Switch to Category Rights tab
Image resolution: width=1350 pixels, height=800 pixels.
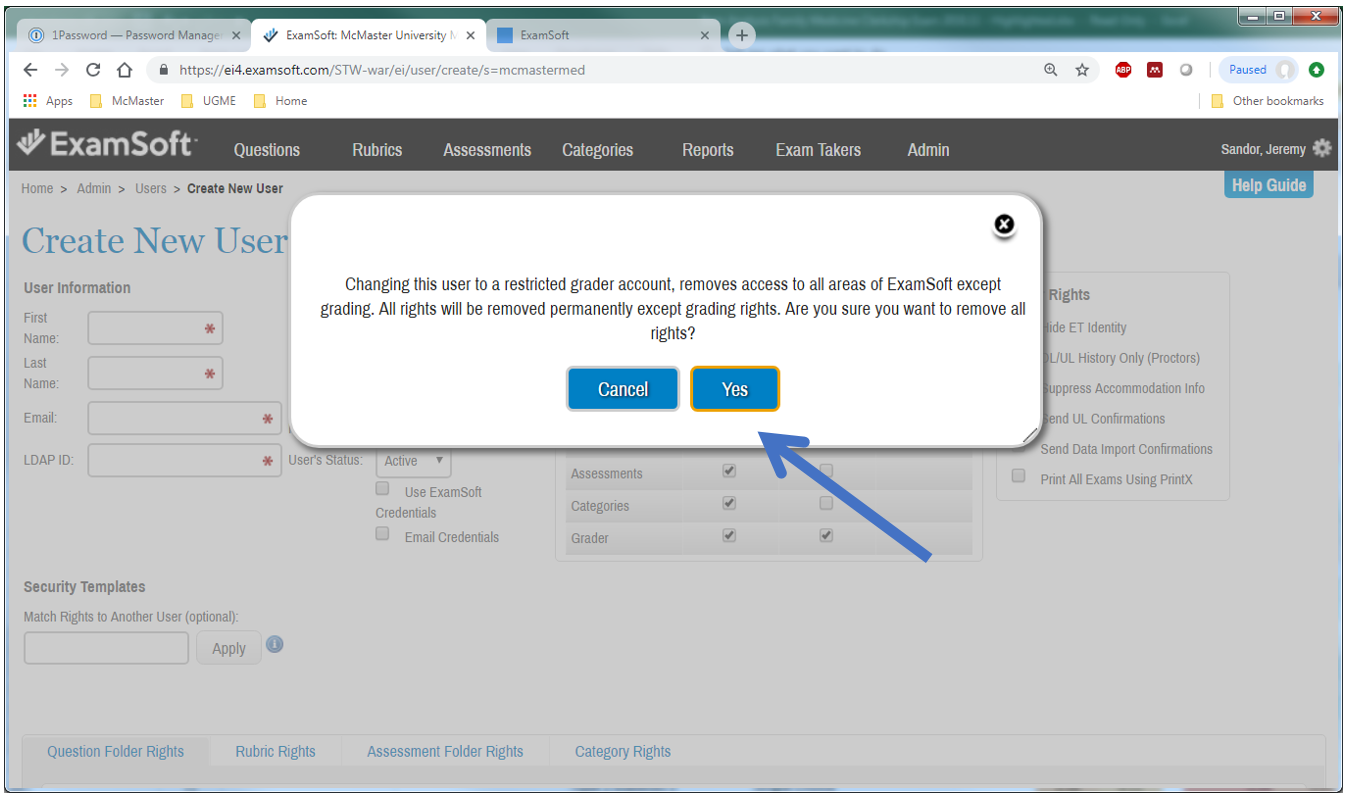pyautogui.click(x=623, y=752)
